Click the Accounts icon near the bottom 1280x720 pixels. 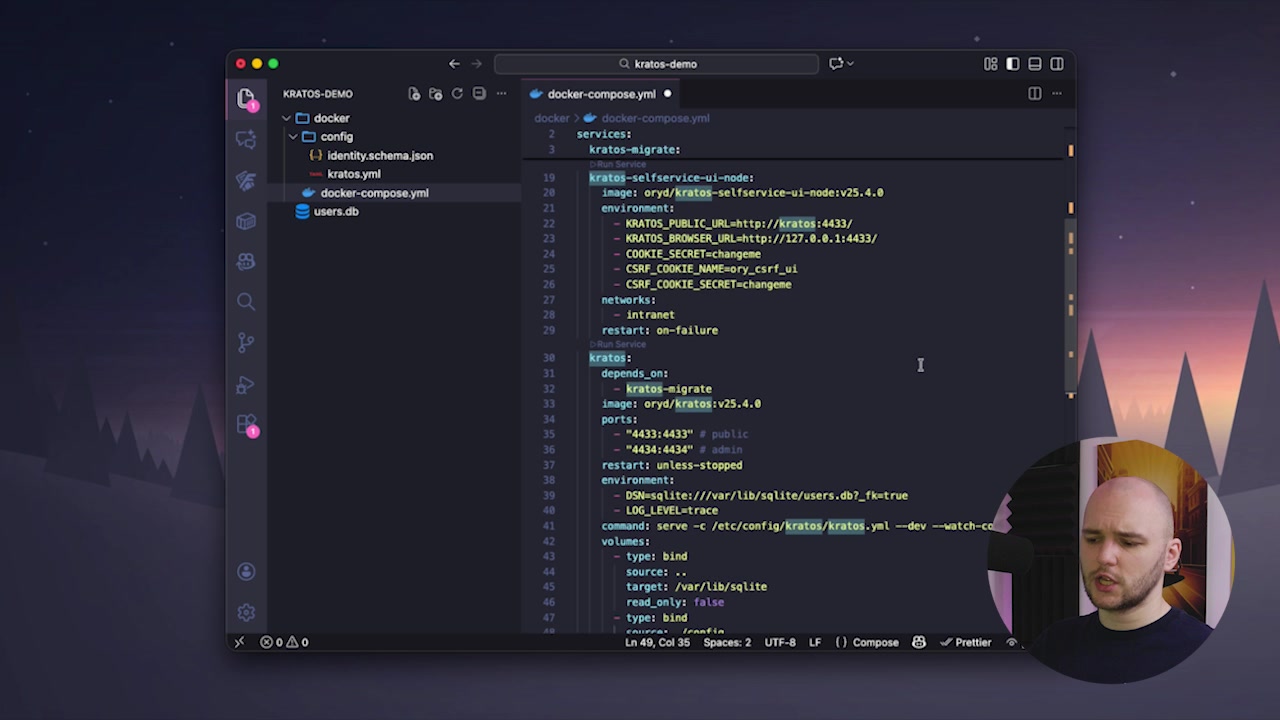[x=246, y=570]
